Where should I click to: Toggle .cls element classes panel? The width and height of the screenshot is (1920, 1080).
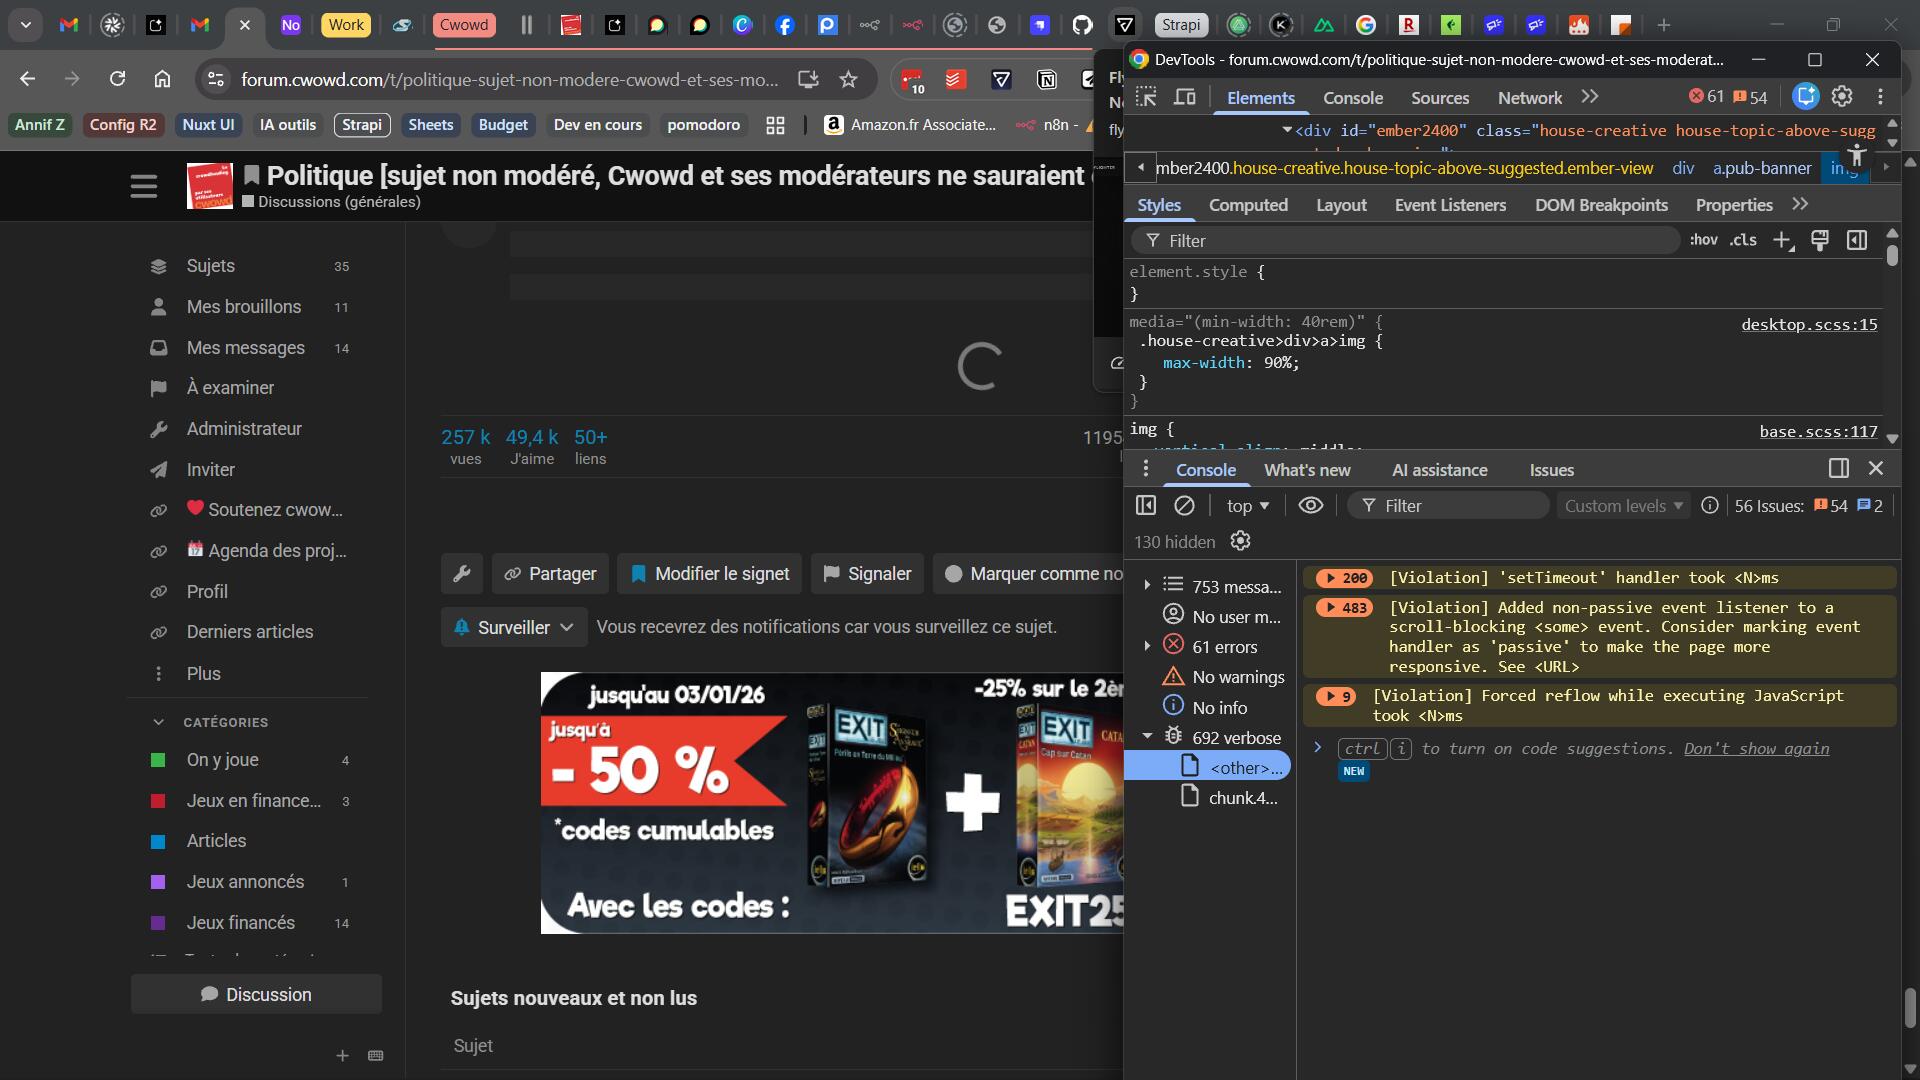pos(1743,240)
